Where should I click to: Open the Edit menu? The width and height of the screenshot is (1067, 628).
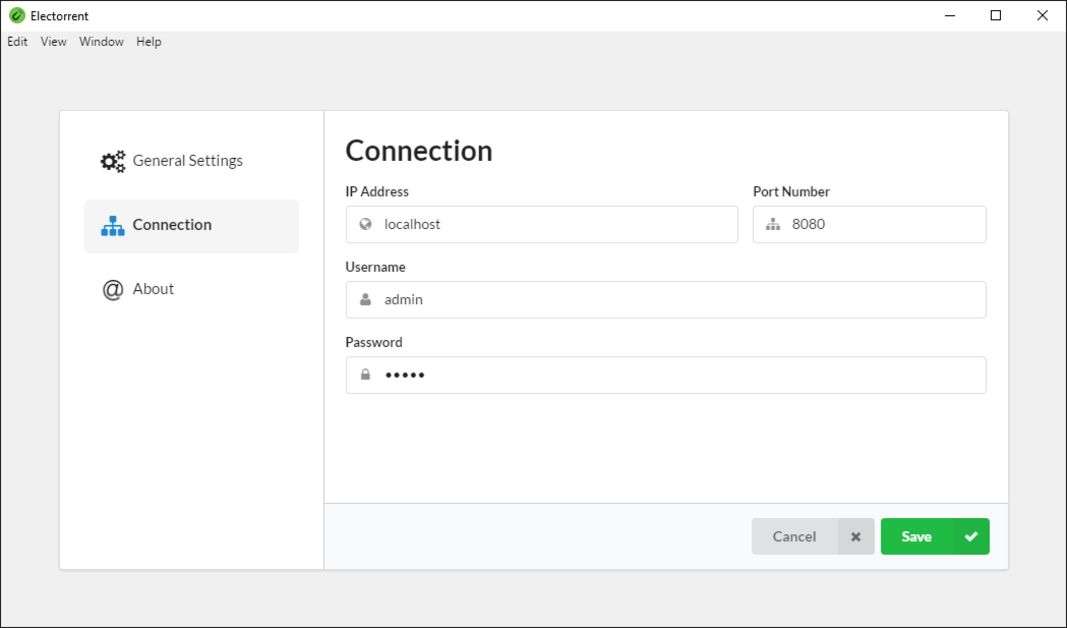(x=17, y=42)
